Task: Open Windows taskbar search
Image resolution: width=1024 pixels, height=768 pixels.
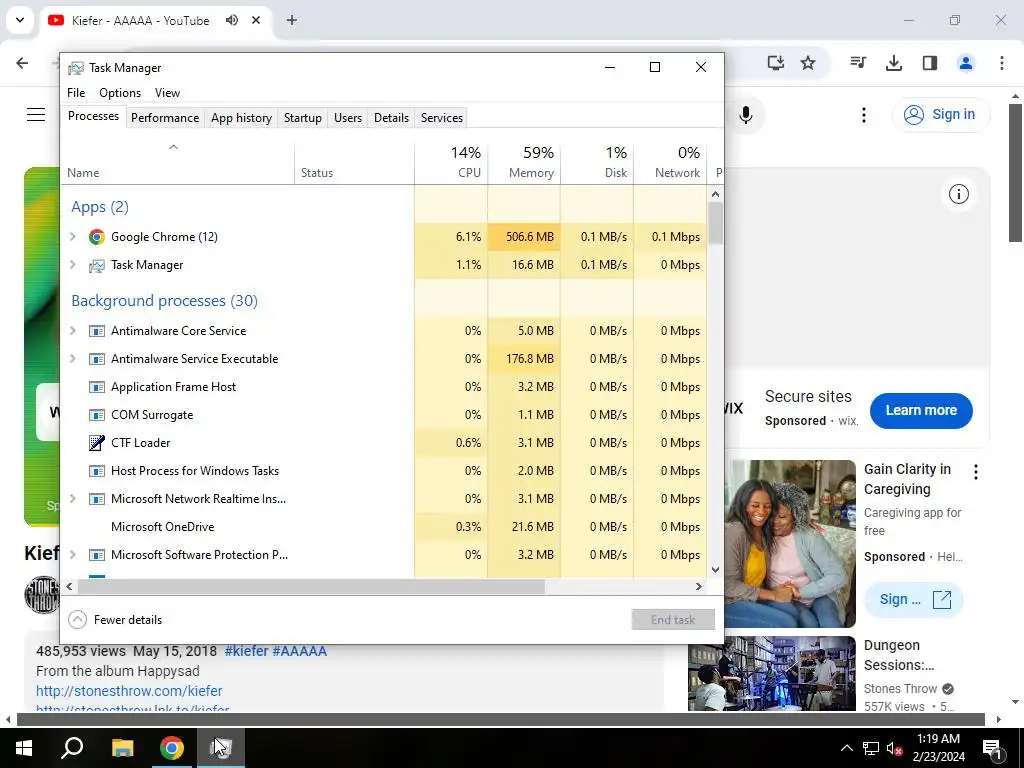Action: [72, 748]
